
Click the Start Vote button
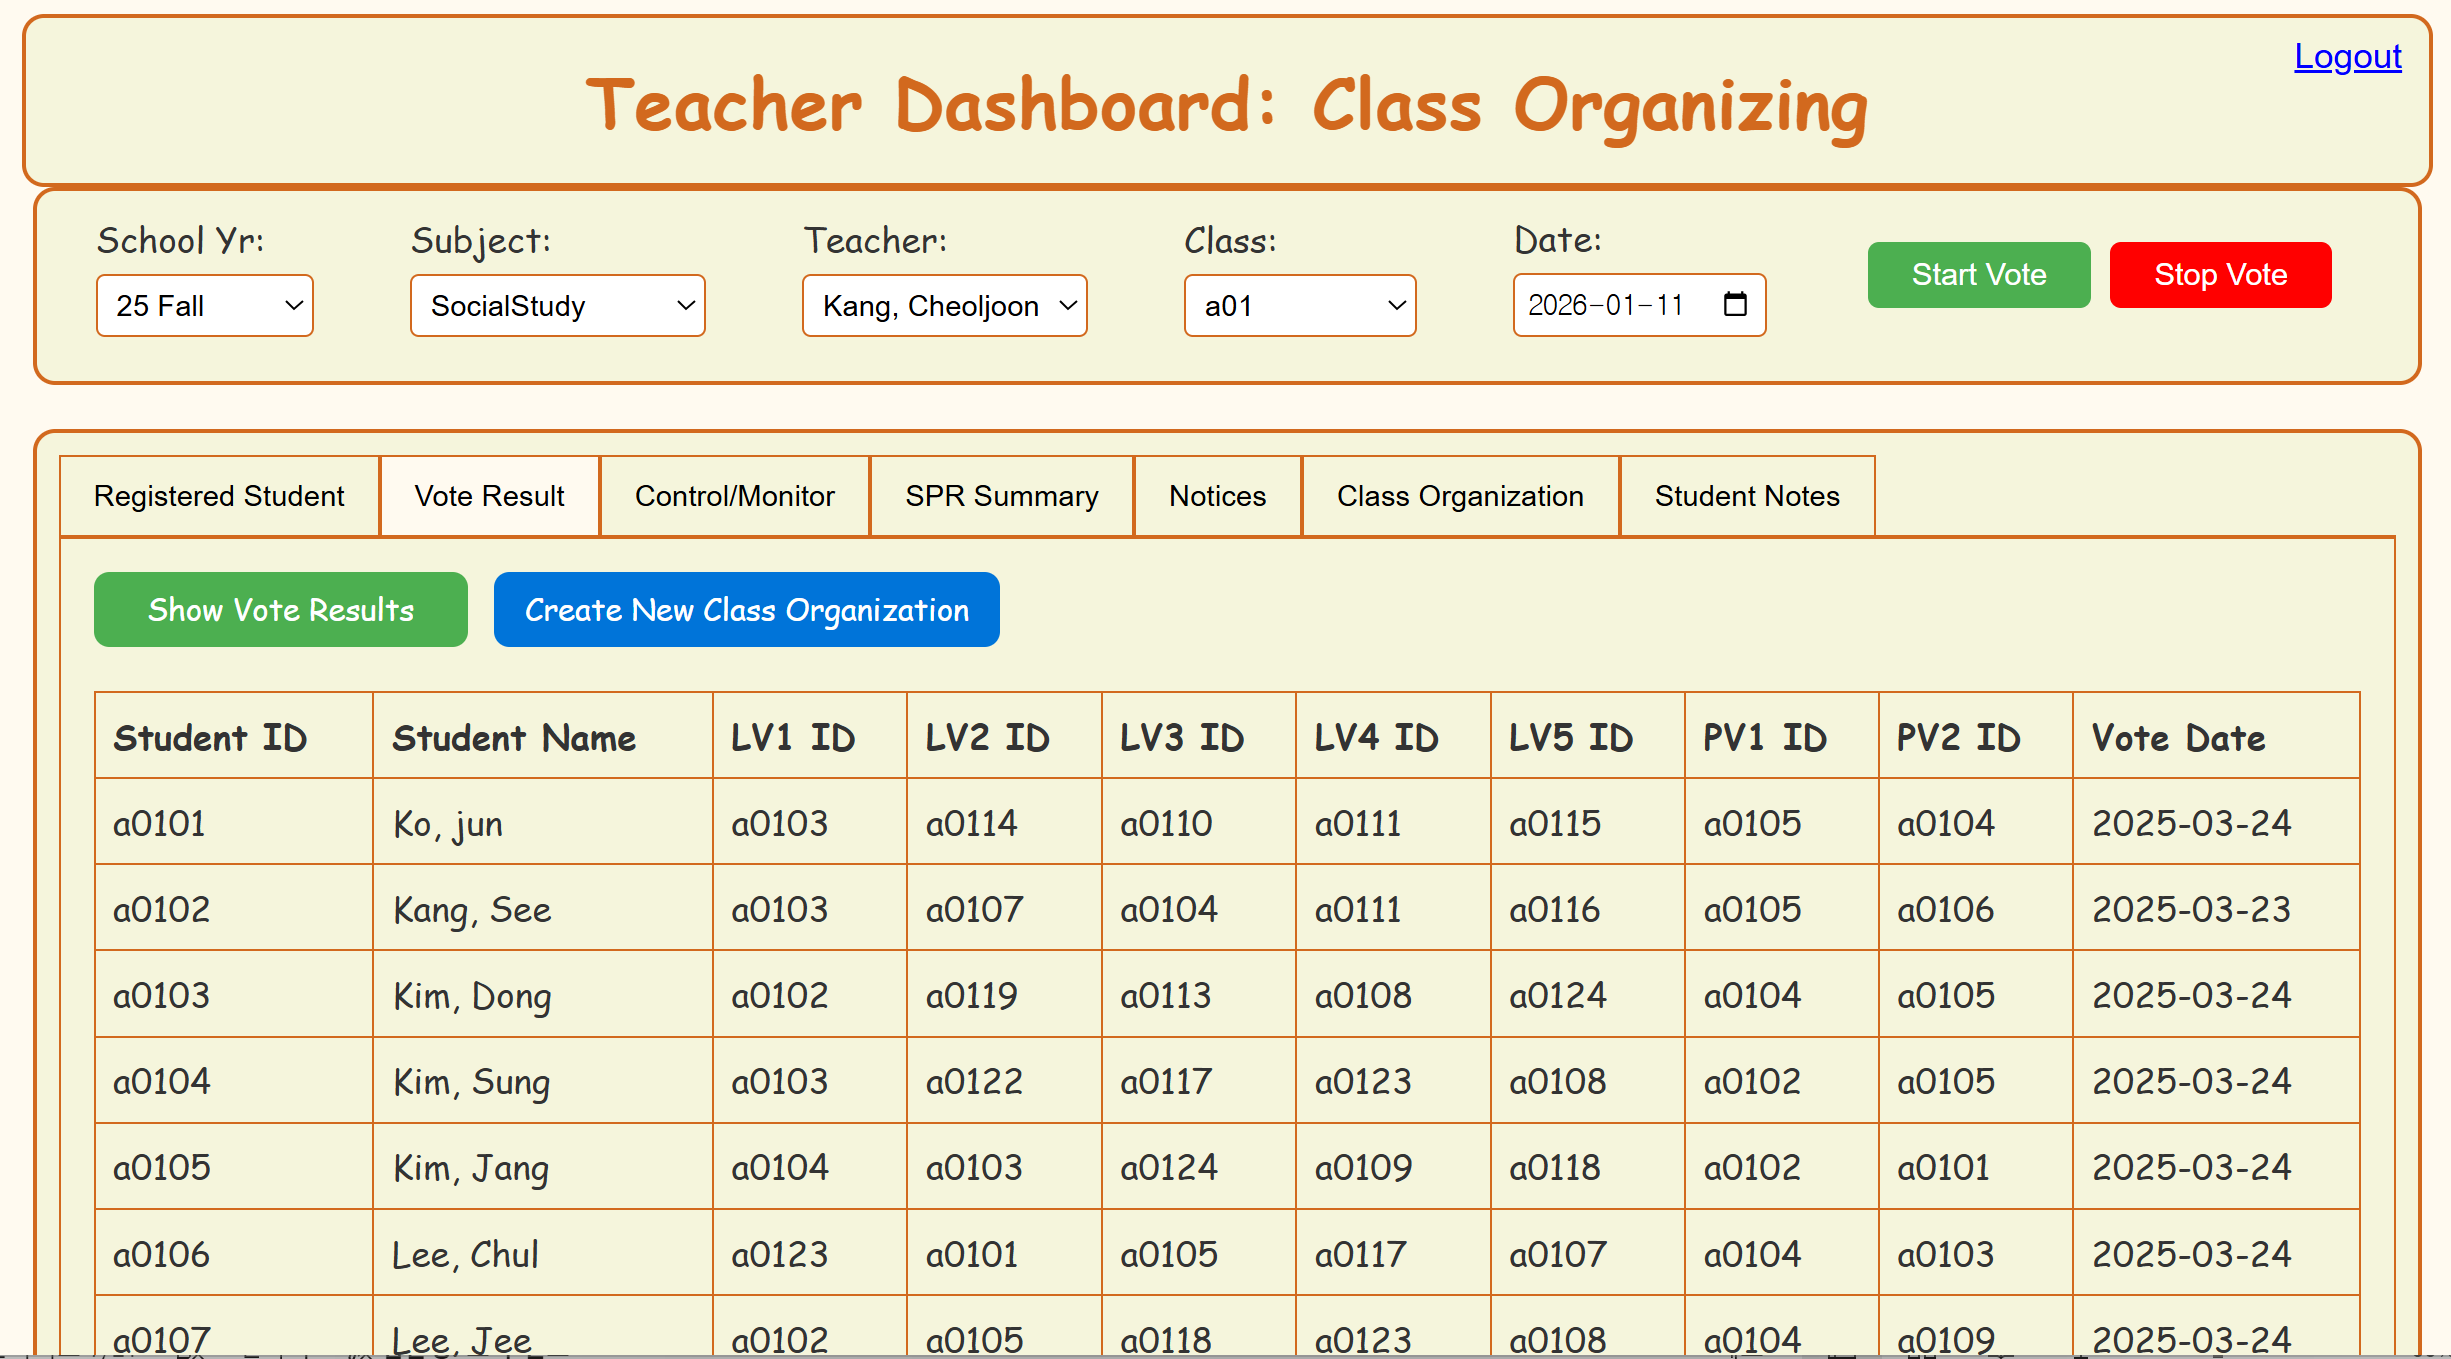(x=1978, y=275)
